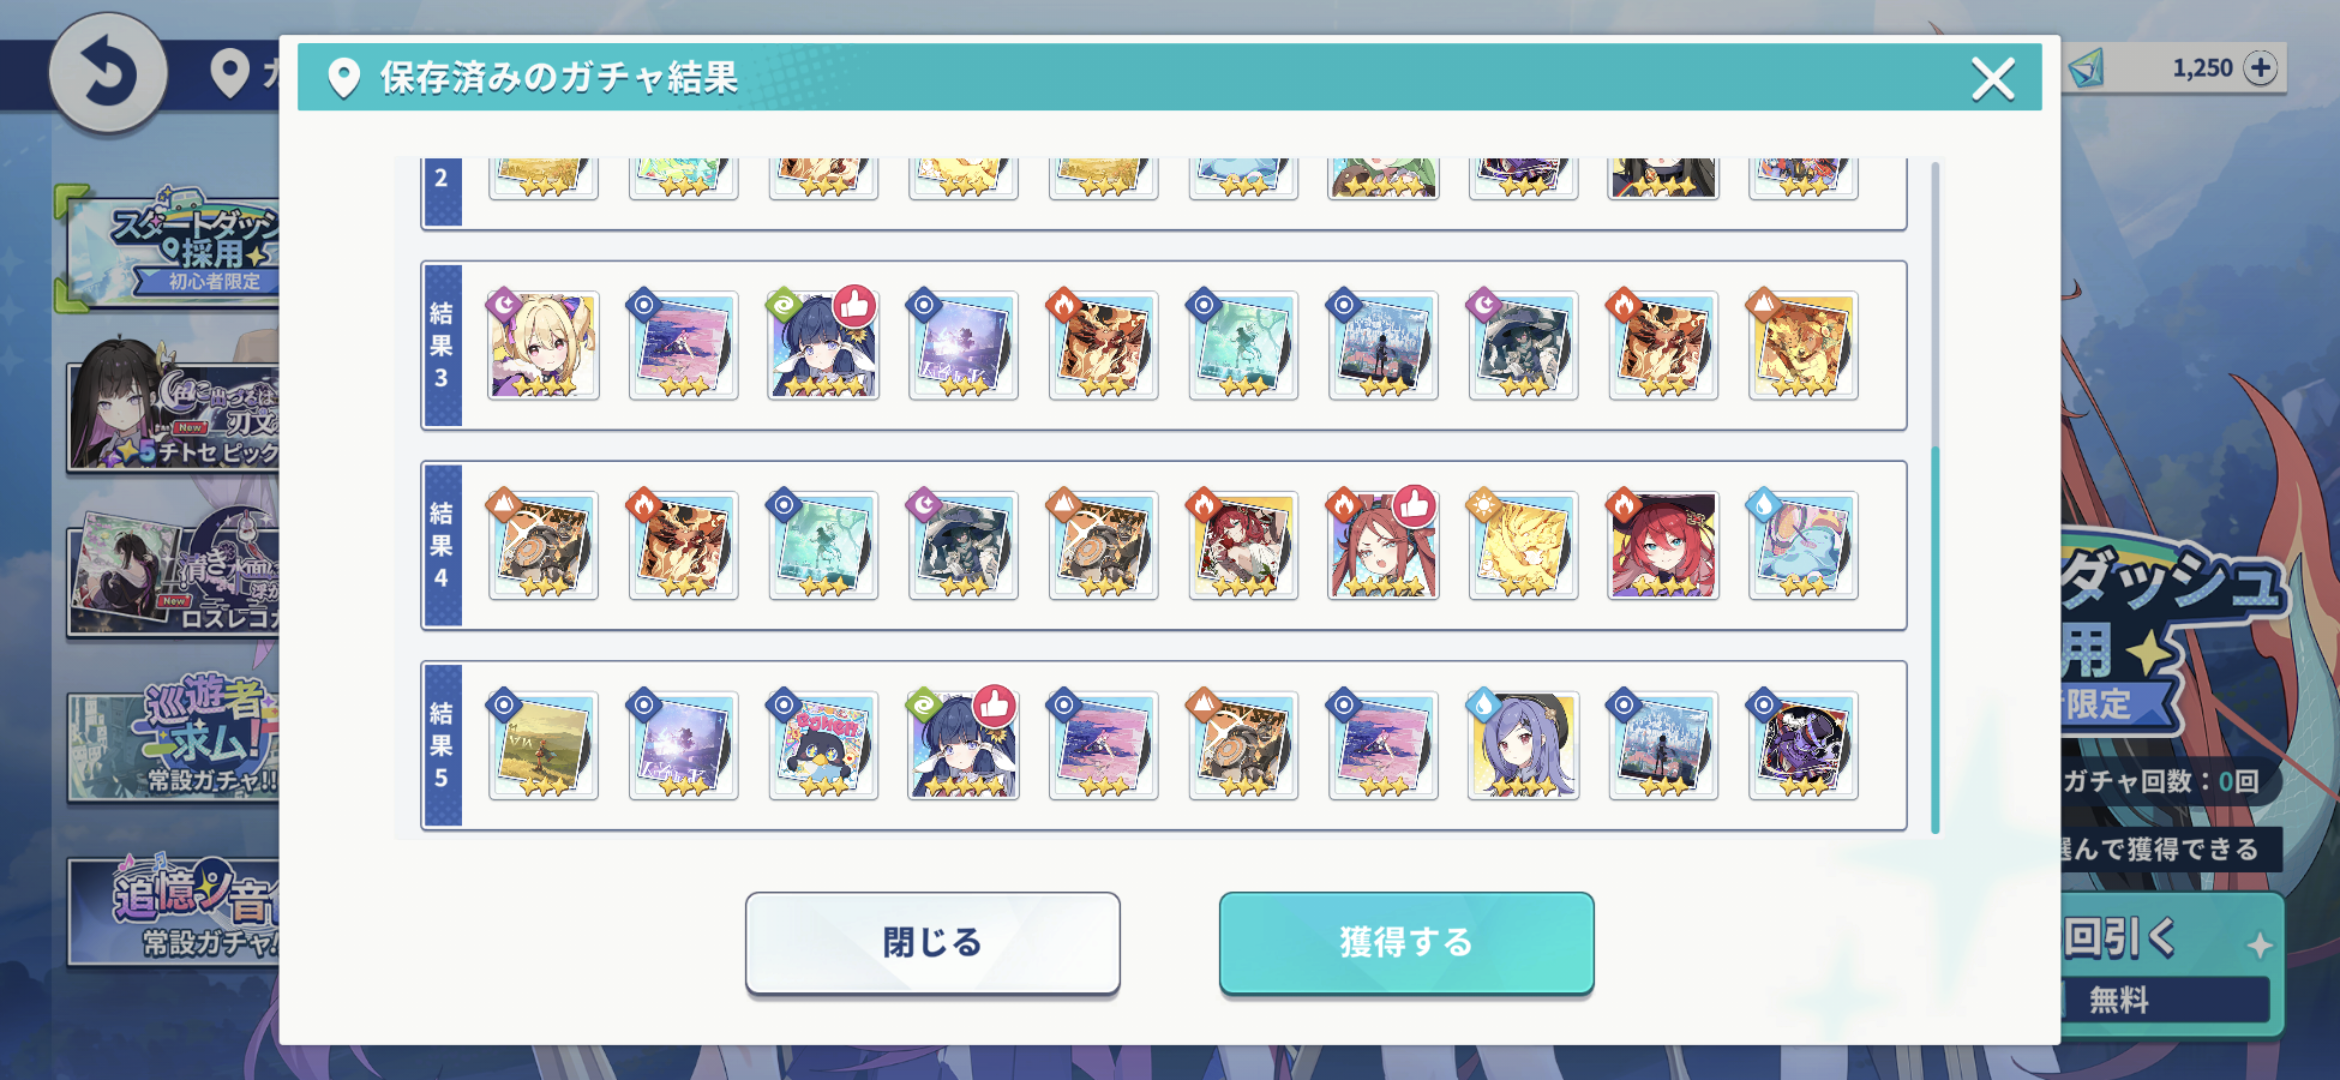Click the location pin icon in dialog header
The image size is (2340, 1080).
point(343,78)
